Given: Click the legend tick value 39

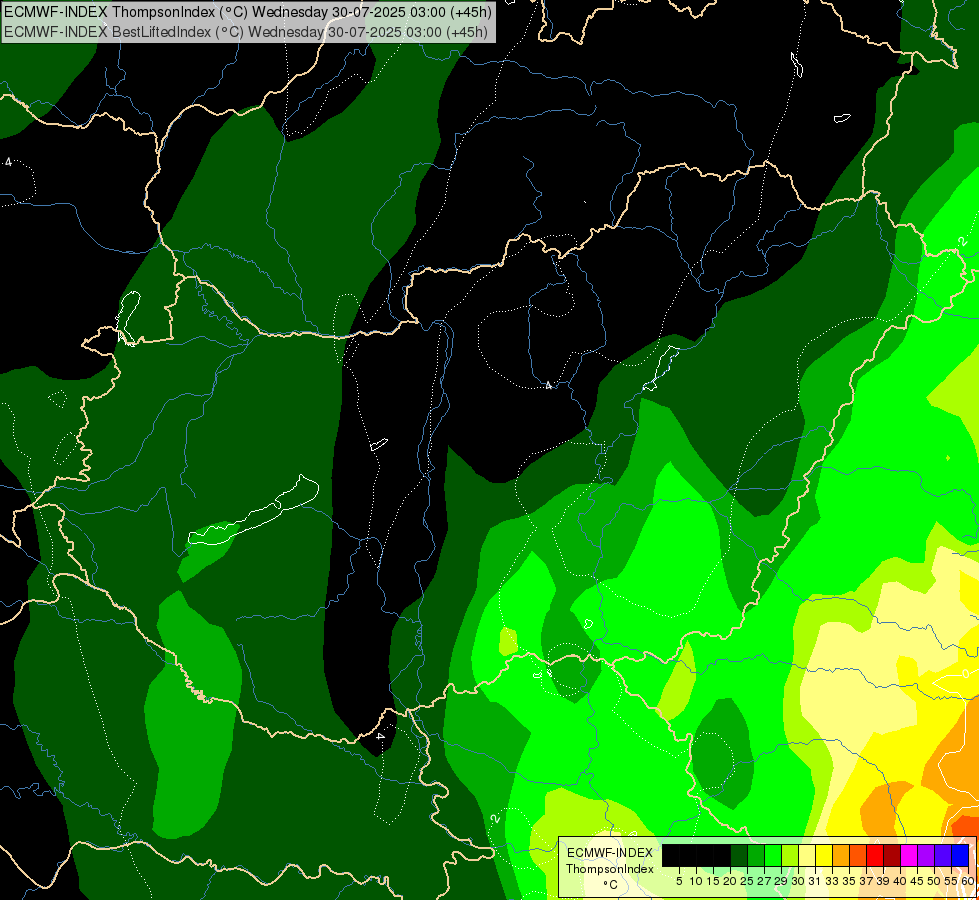Looking at the screenshot, I should (x=883, y=881).
